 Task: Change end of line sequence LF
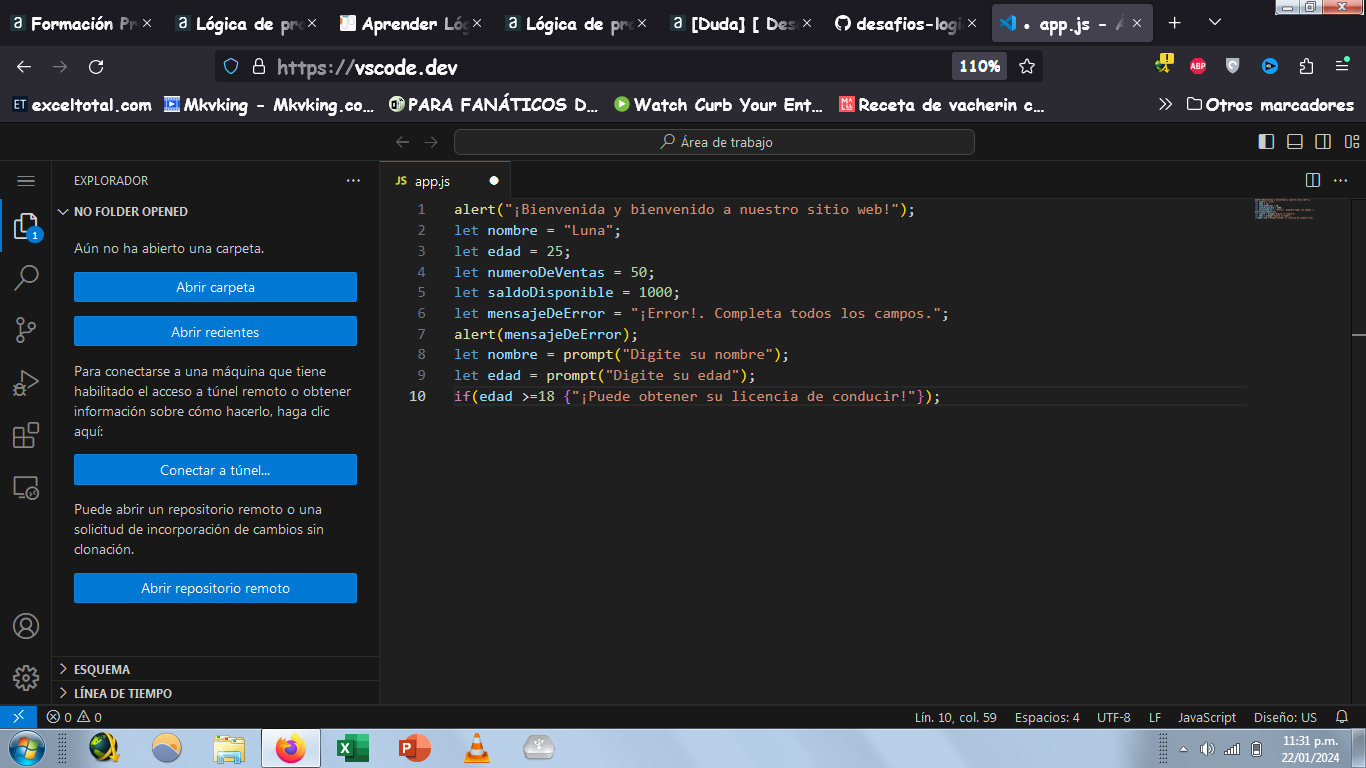click(x=1155, y=717)
